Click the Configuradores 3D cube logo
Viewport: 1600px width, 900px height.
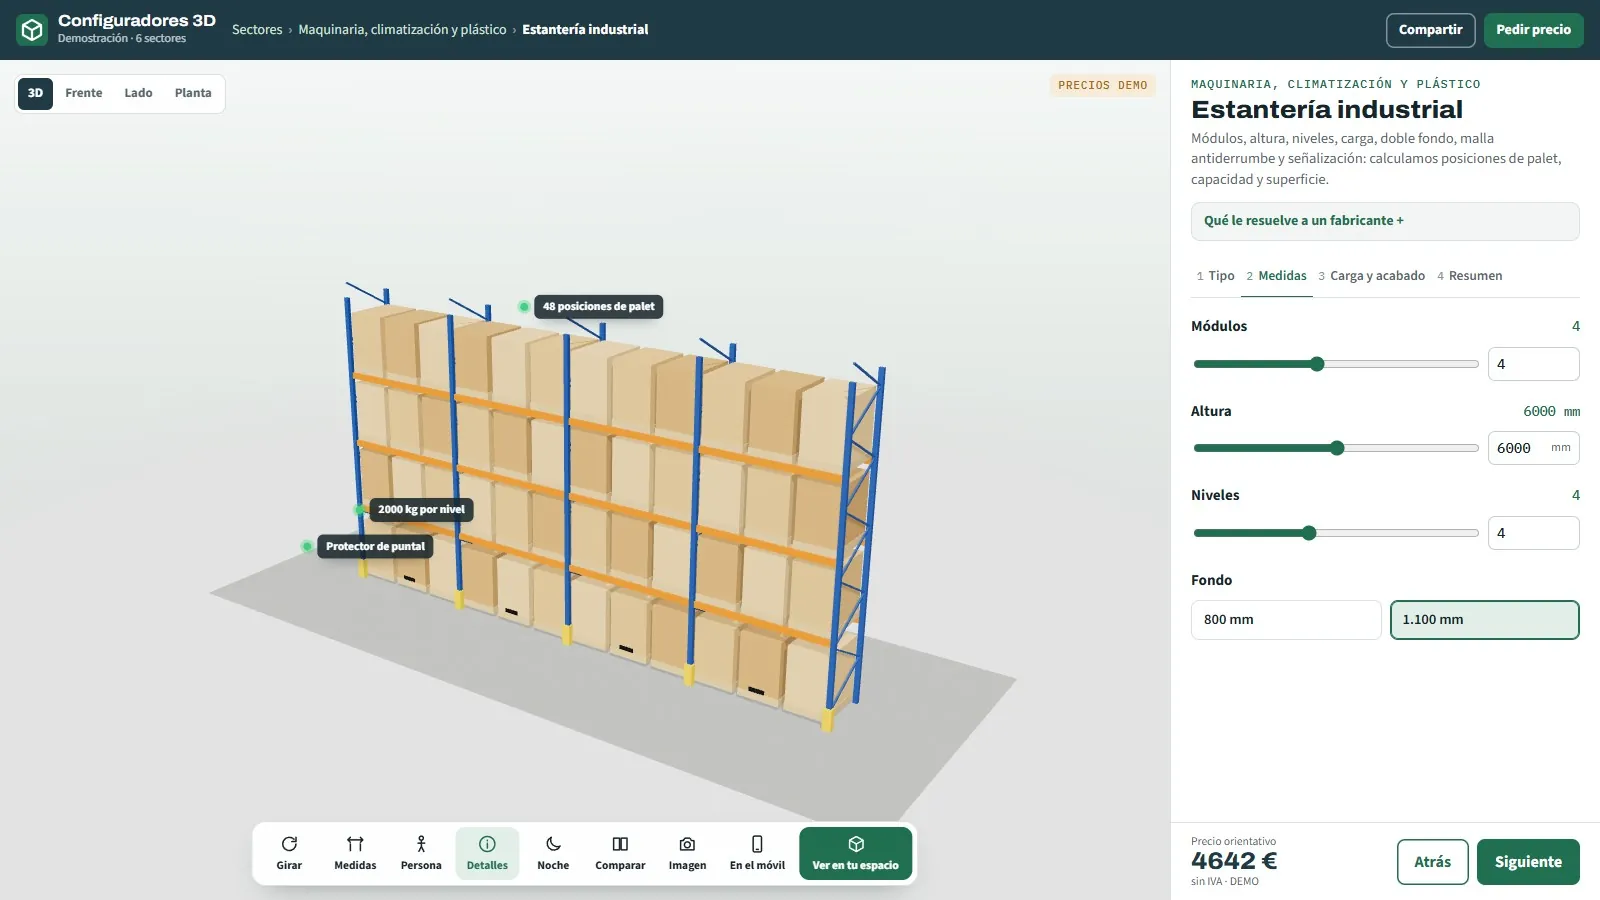click(32, 30)
